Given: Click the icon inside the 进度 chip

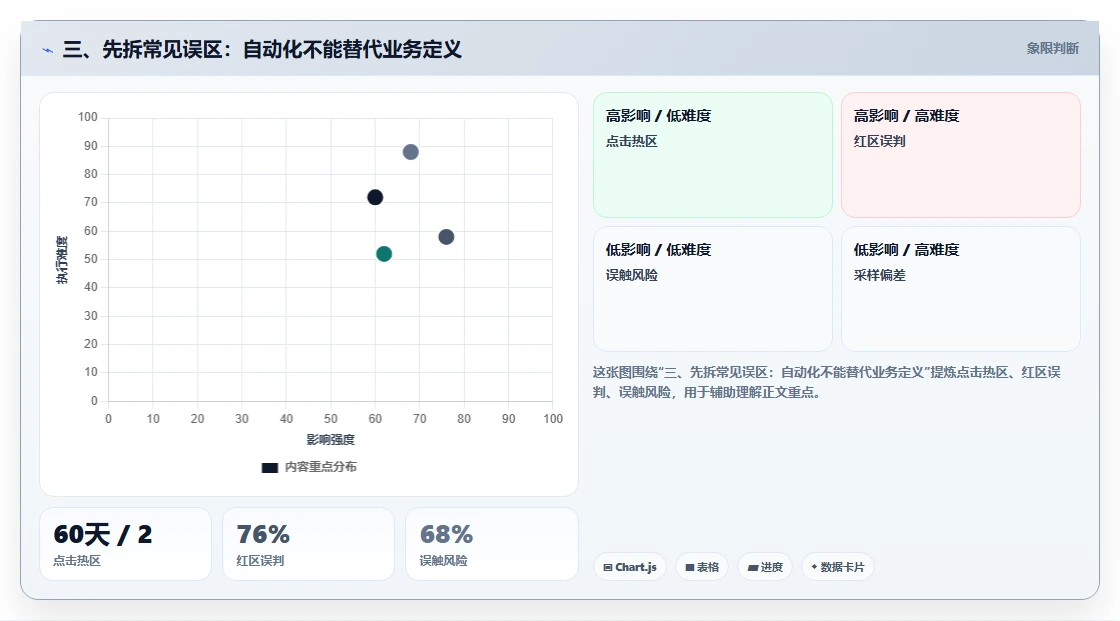Looking at the screenshot, I should (x=753, y=567).
